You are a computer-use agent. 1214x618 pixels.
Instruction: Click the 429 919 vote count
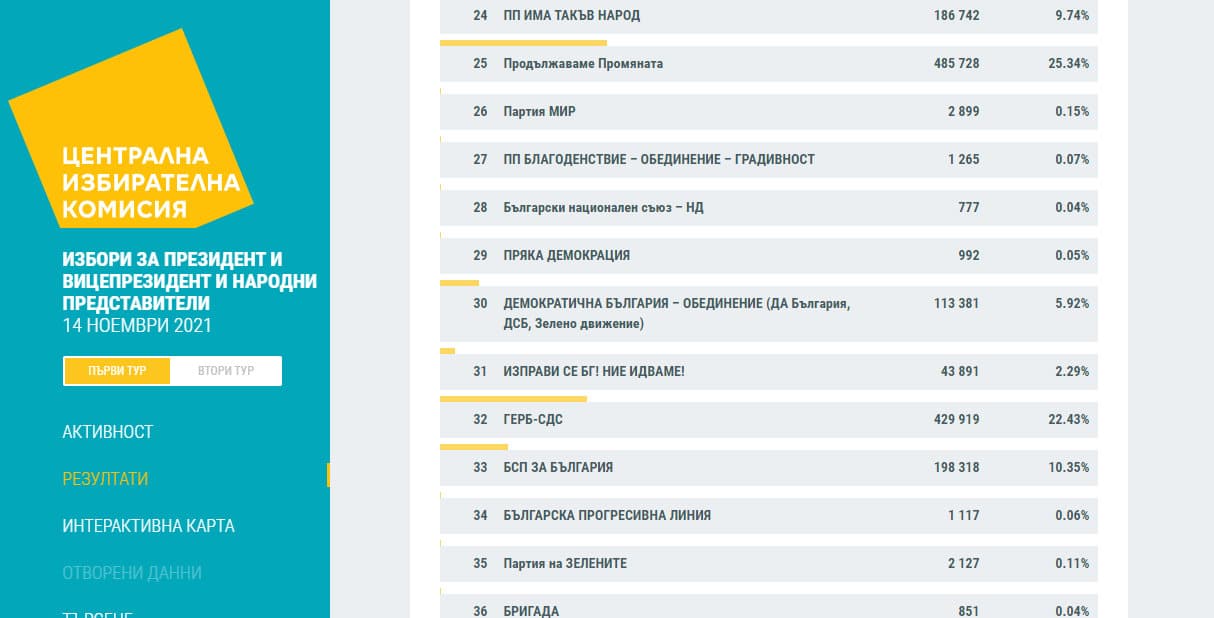click(956, 420)
